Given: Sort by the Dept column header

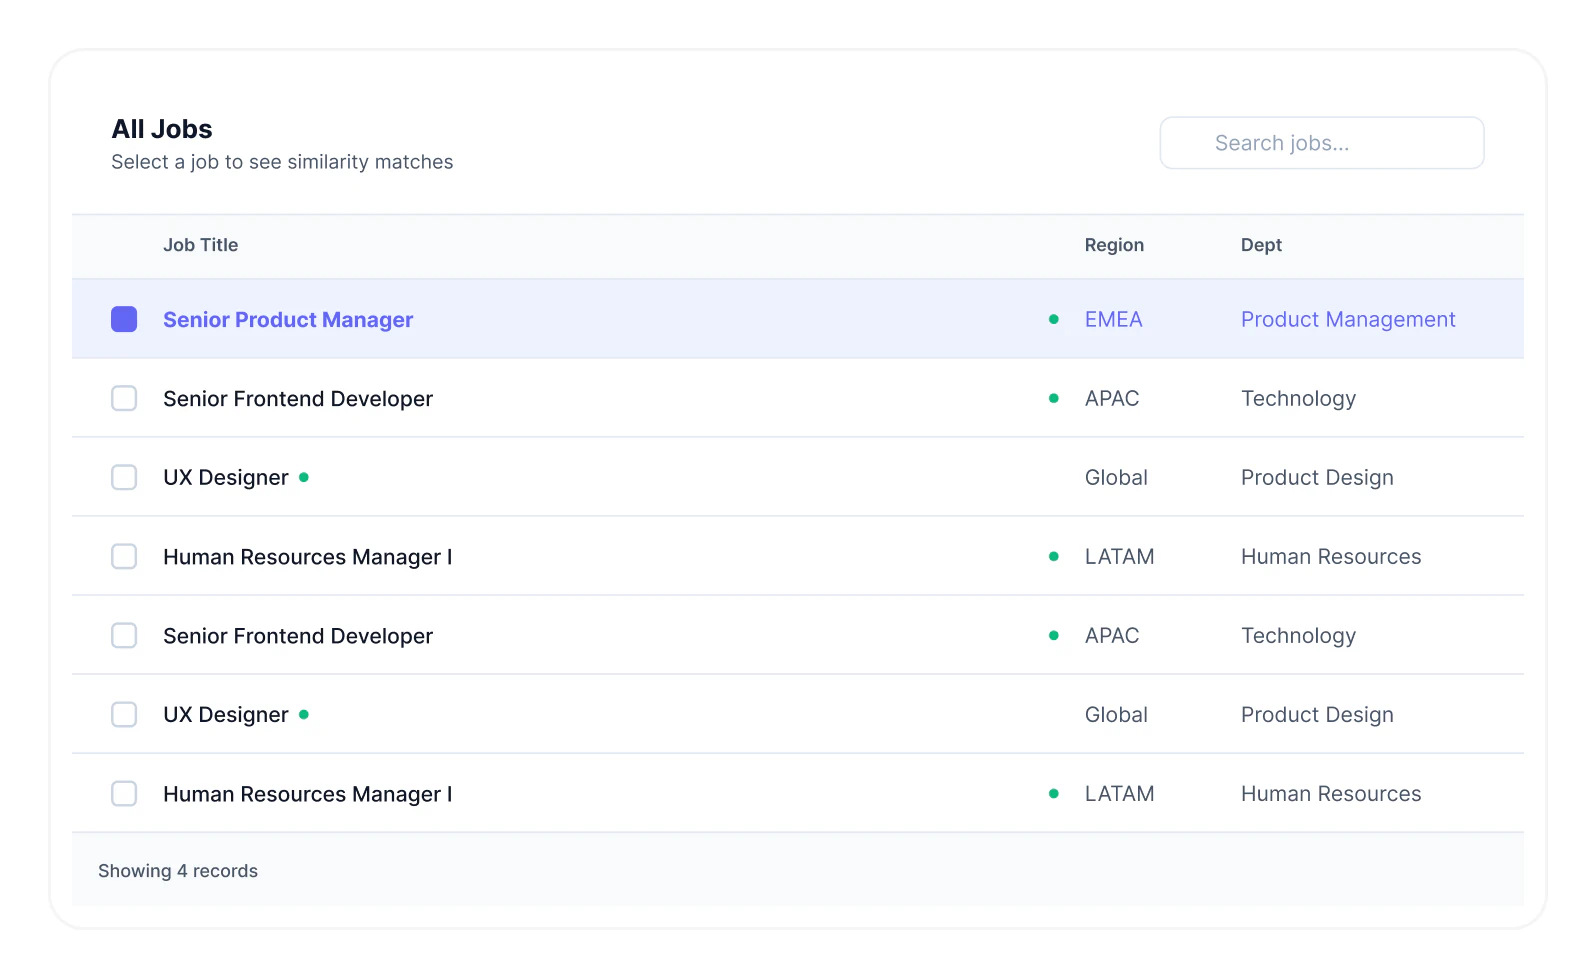Looking at the screenshot, I should pos(1261,245).
